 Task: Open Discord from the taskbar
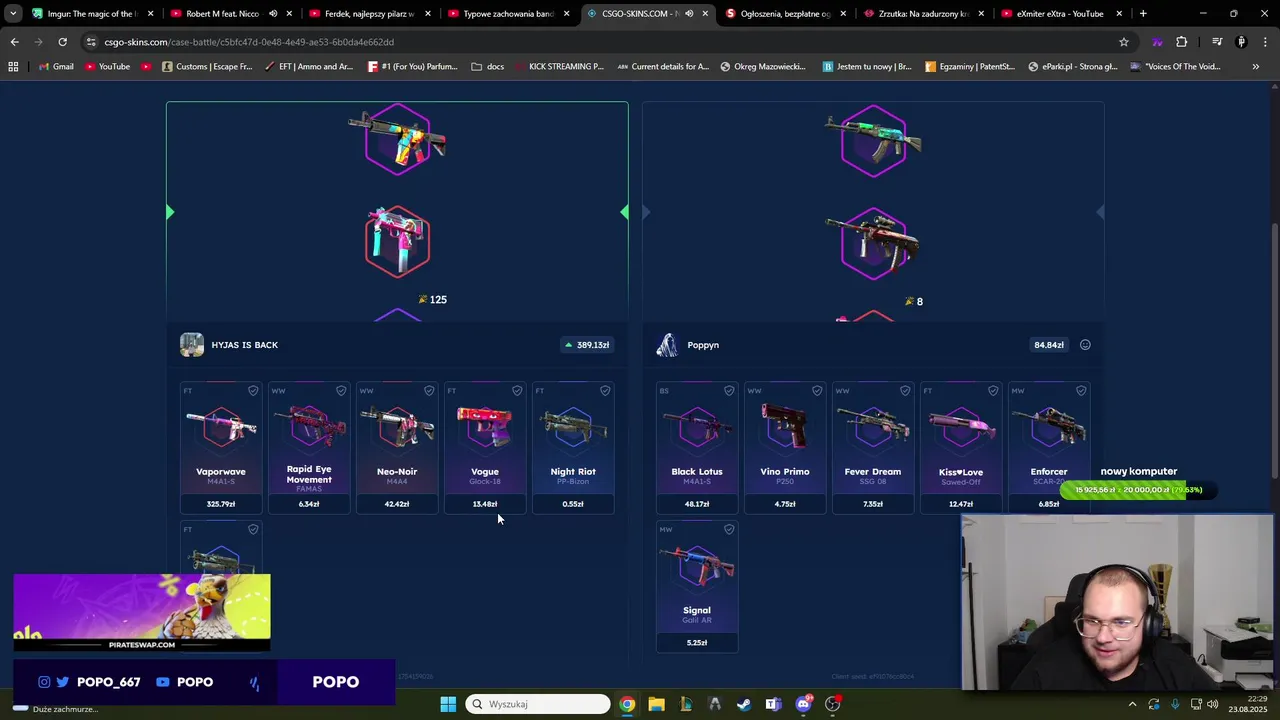[803, 704]
